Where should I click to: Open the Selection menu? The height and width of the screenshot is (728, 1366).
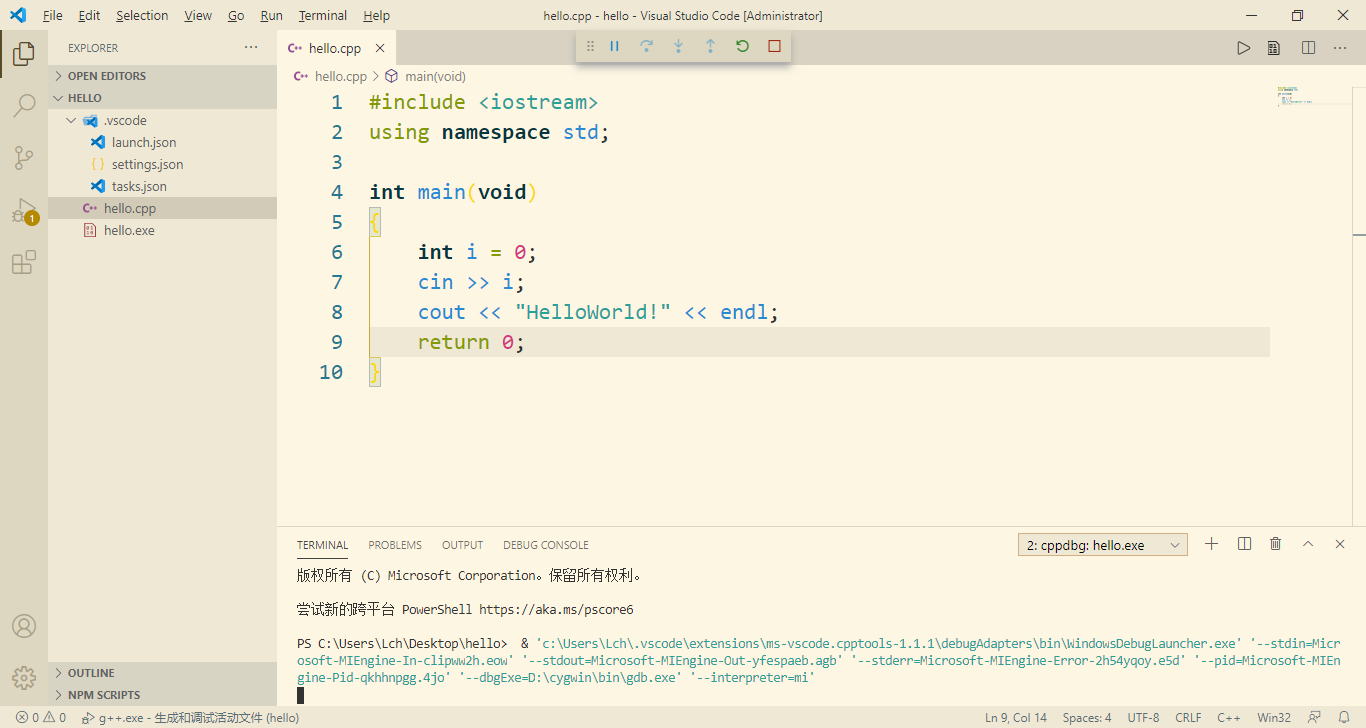[142, 15]
